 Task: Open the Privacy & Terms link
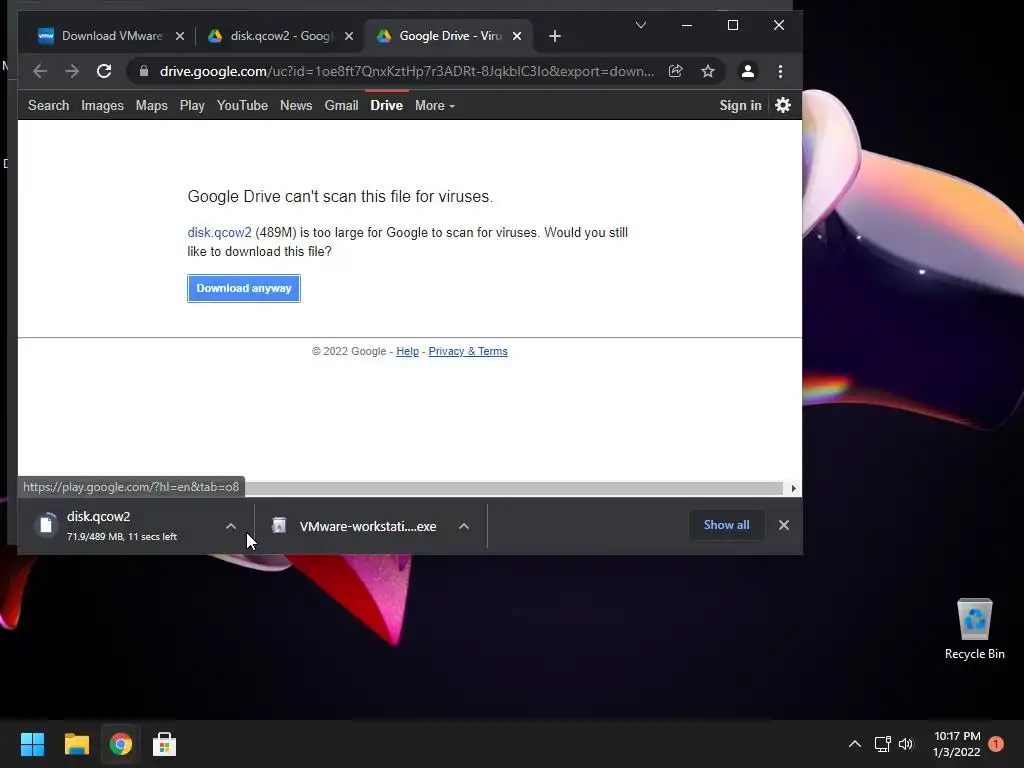point(468,351)
